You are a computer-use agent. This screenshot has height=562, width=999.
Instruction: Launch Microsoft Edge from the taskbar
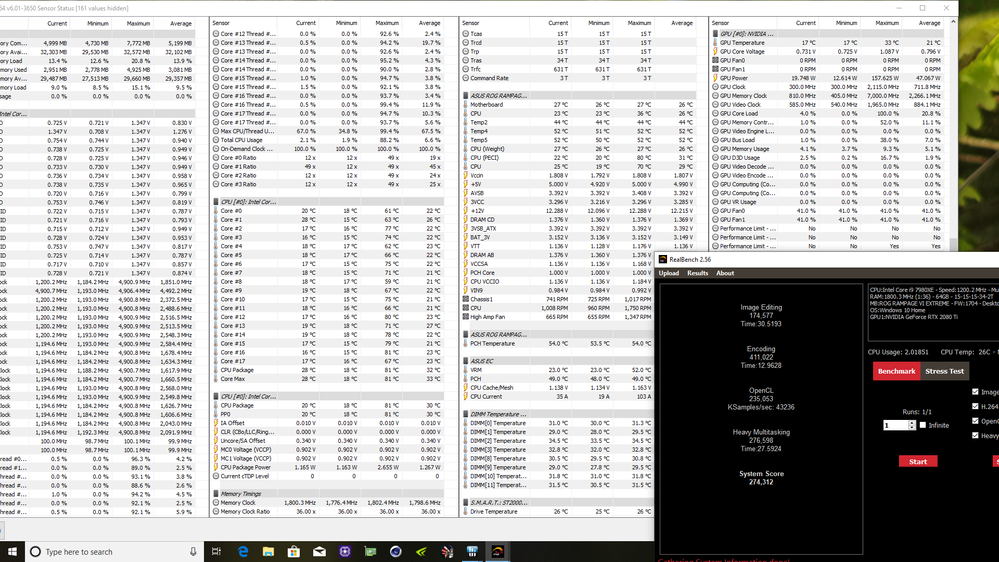pos(243,552)
